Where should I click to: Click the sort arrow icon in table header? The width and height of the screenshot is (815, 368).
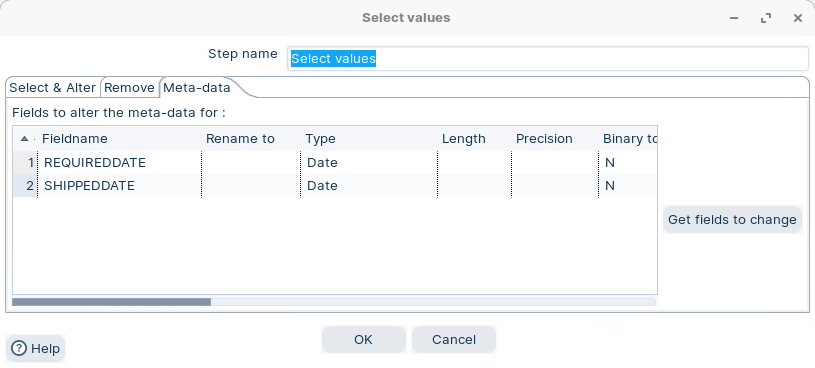(x=24, y=139)
